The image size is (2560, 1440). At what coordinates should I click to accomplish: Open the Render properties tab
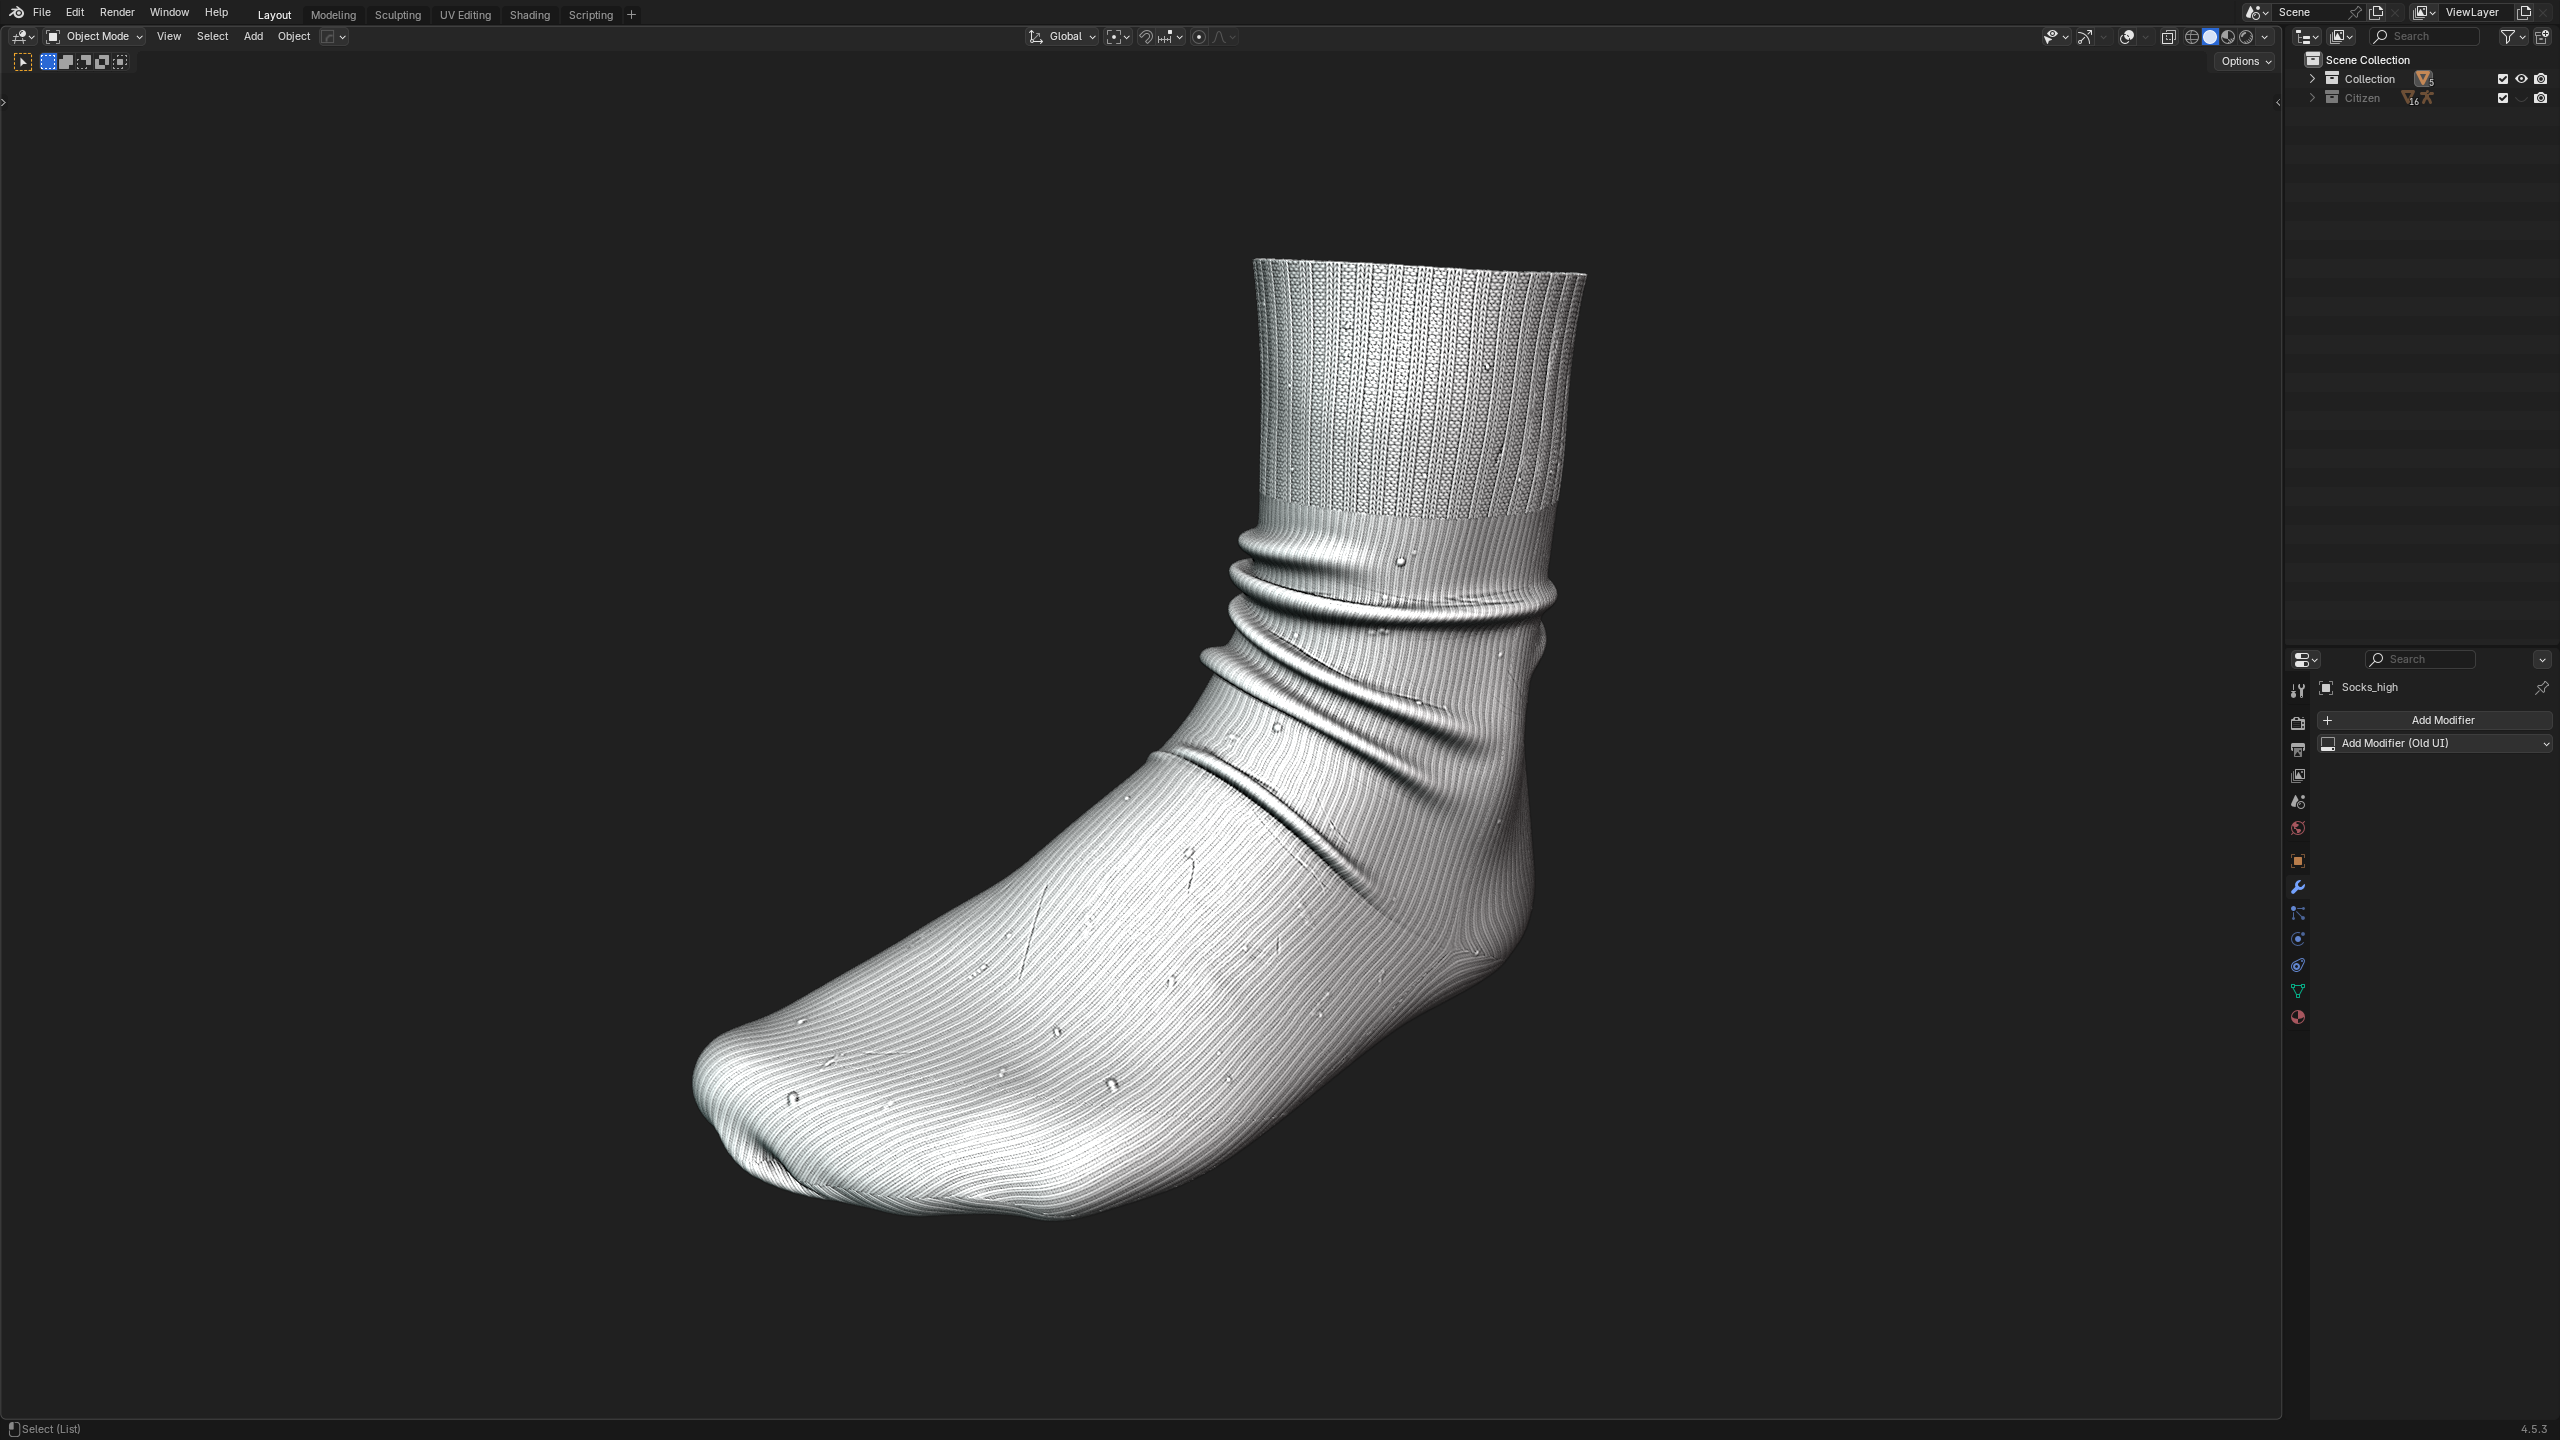pyautogui.click(x=2297, y=723)
